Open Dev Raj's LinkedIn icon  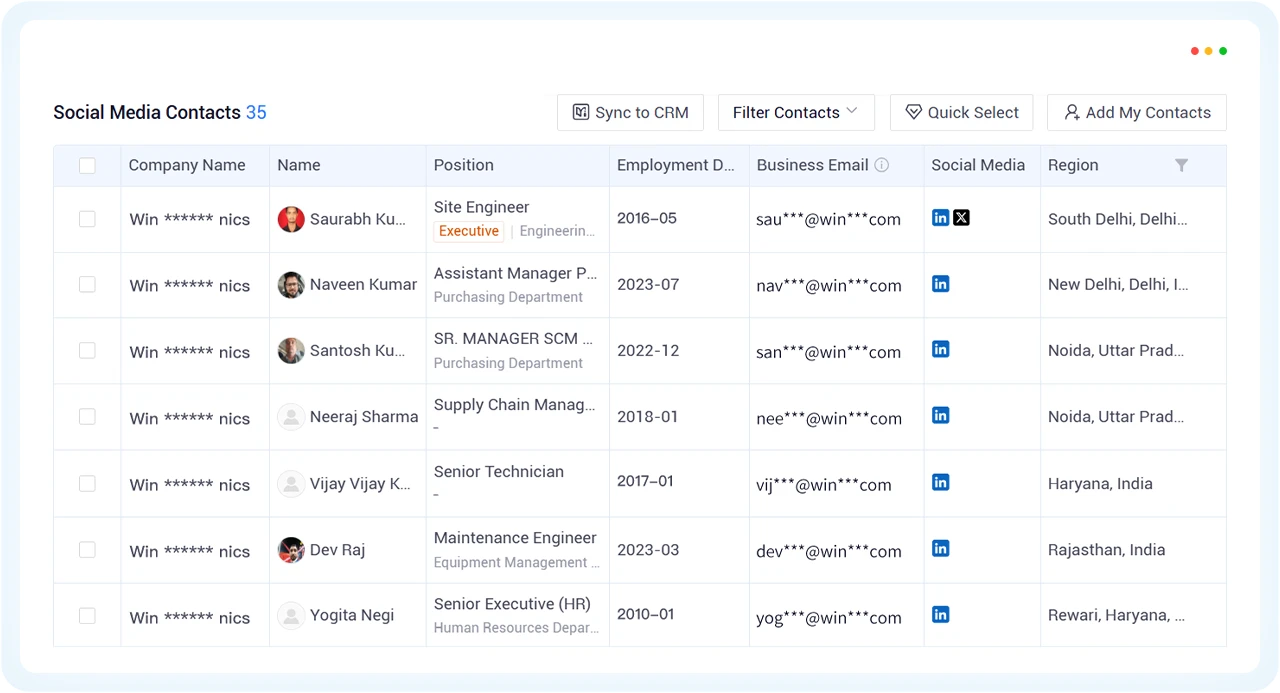coord(940,548)
